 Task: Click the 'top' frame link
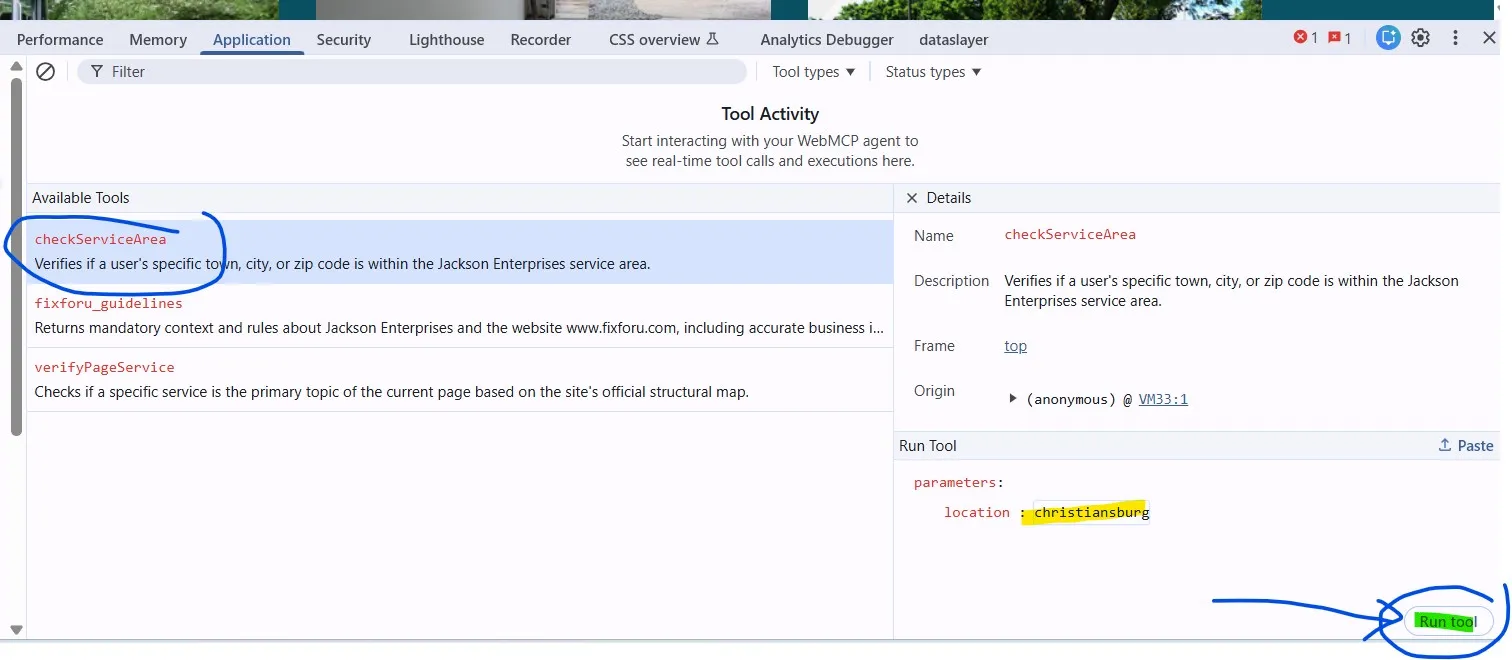tap(1016, 346)
